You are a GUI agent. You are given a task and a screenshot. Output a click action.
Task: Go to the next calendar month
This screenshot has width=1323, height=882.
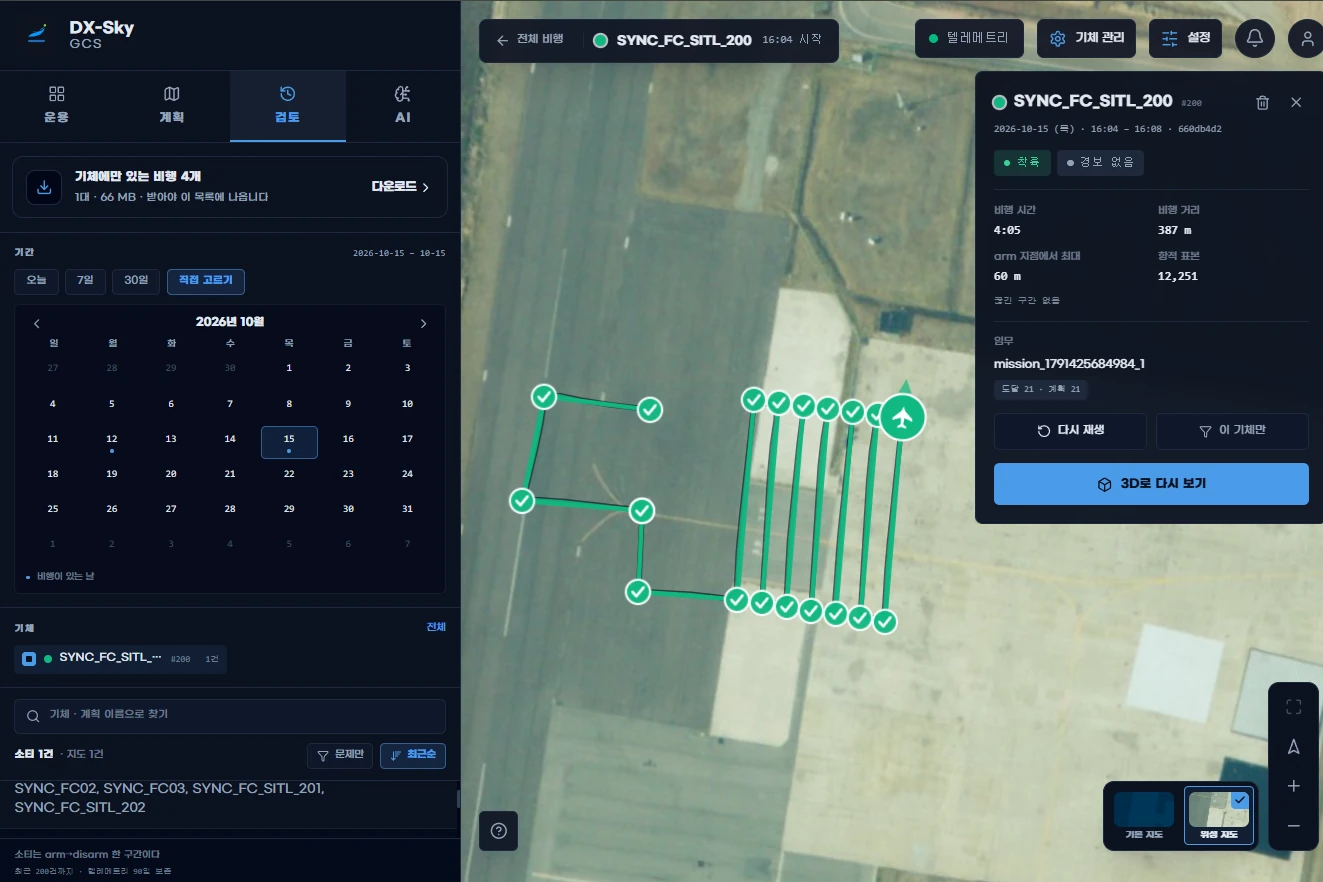click(423, 323)
